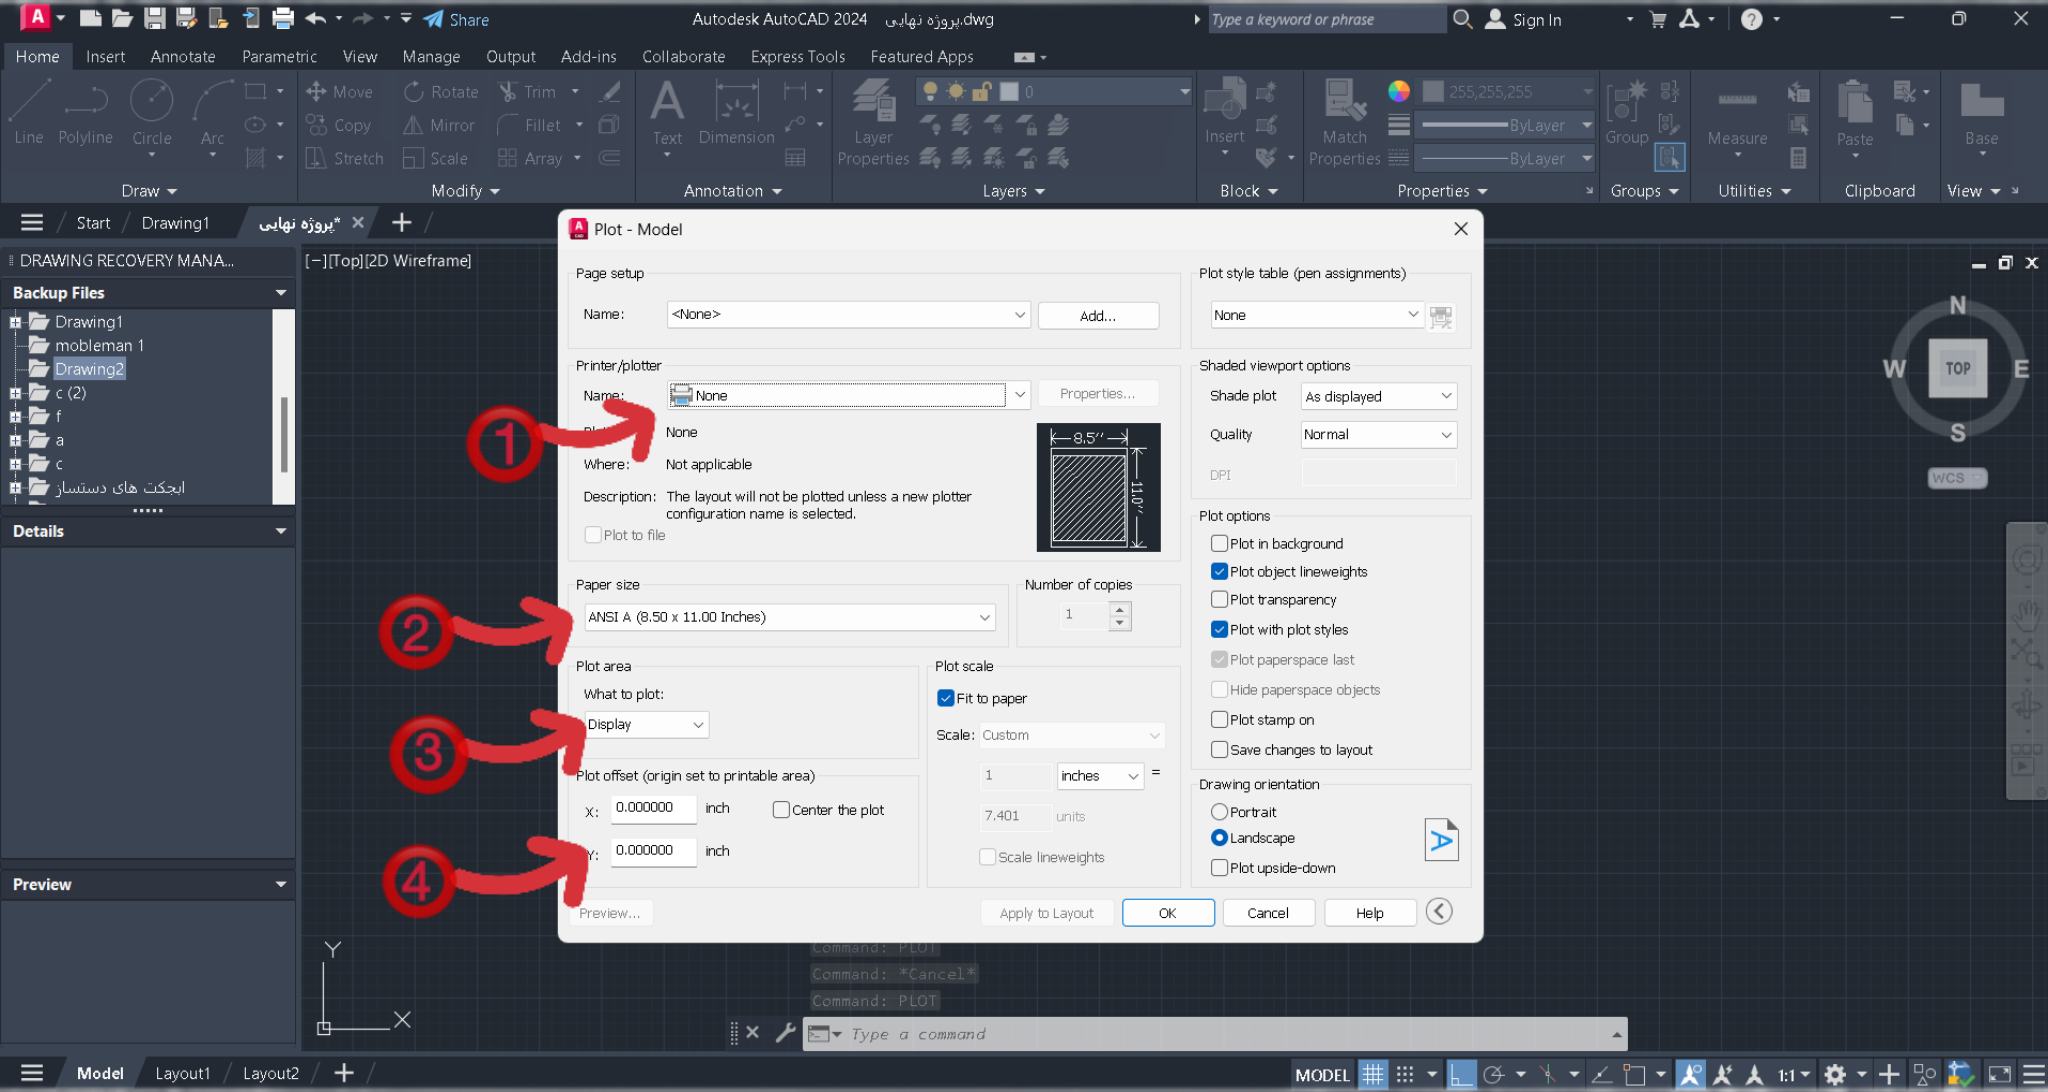Open Quality dropdown

(1378, 434)
